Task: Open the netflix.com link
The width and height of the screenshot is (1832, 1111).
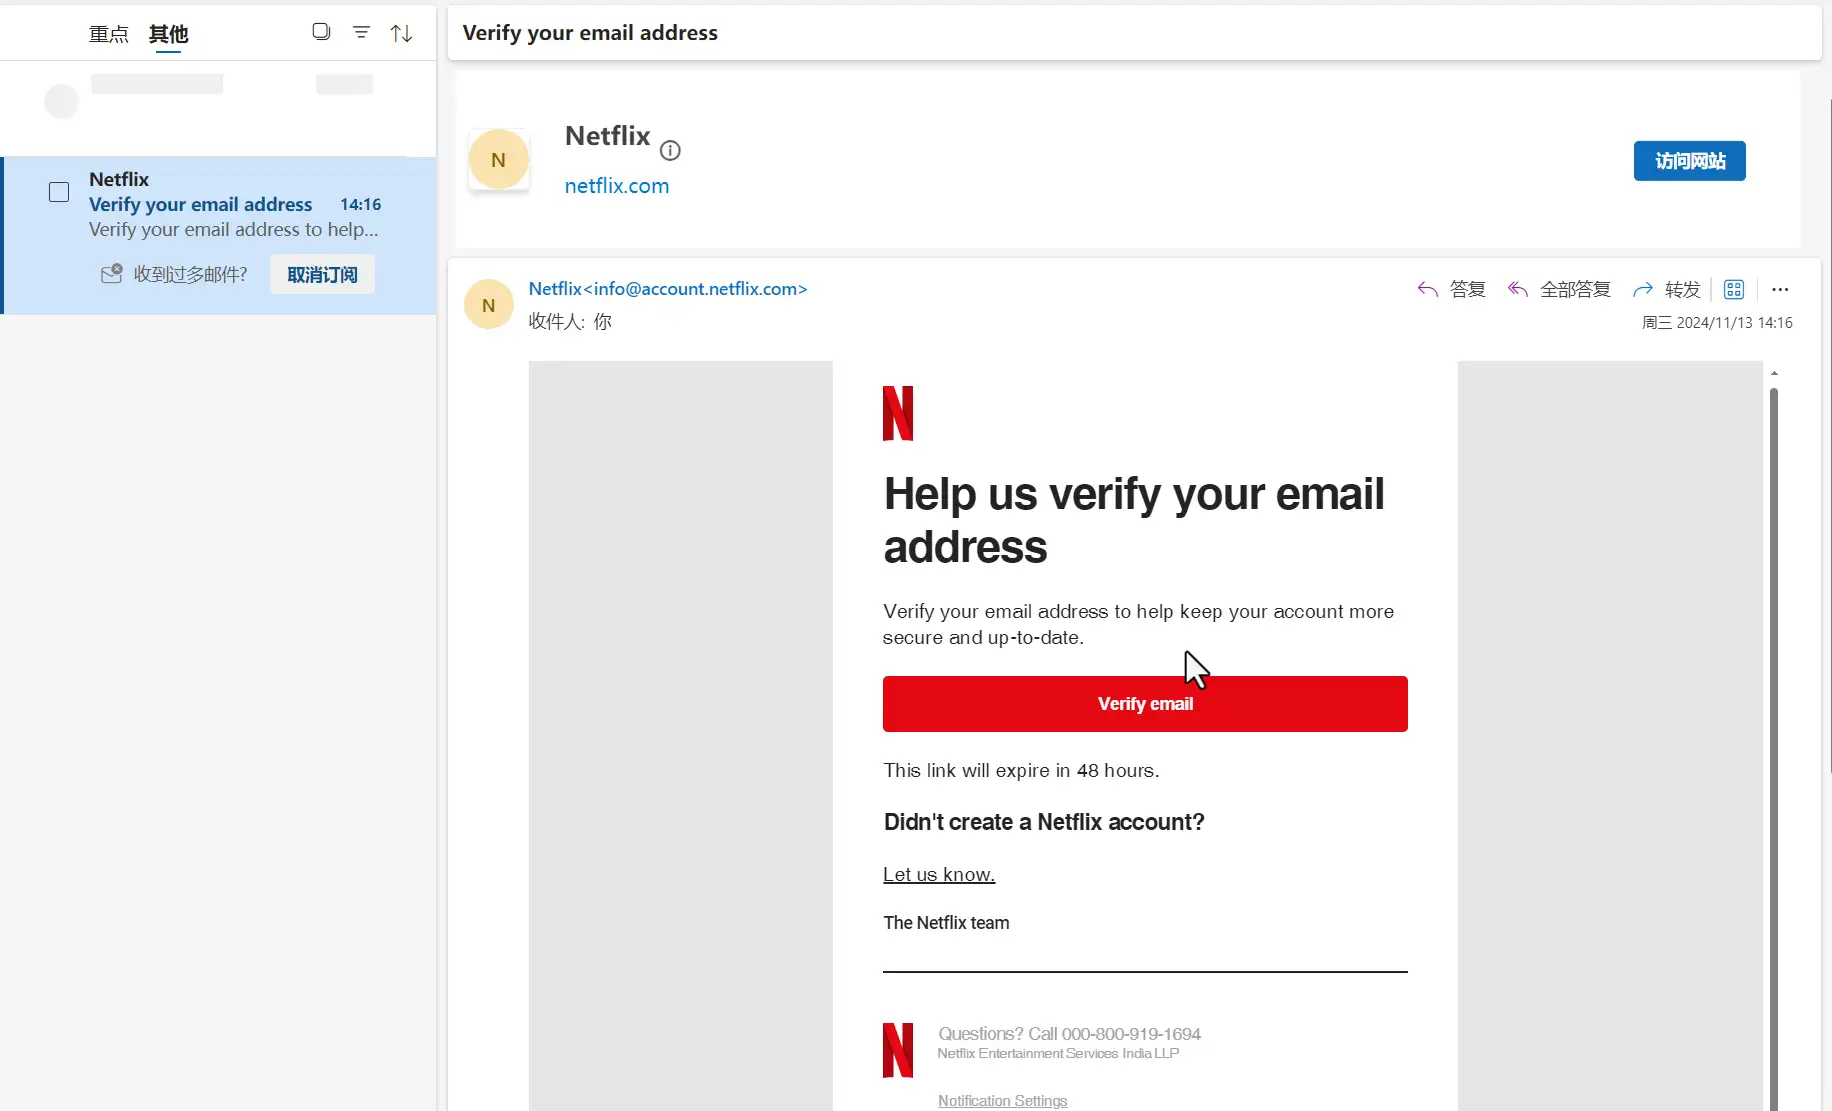Action: (x=617, y=186)
